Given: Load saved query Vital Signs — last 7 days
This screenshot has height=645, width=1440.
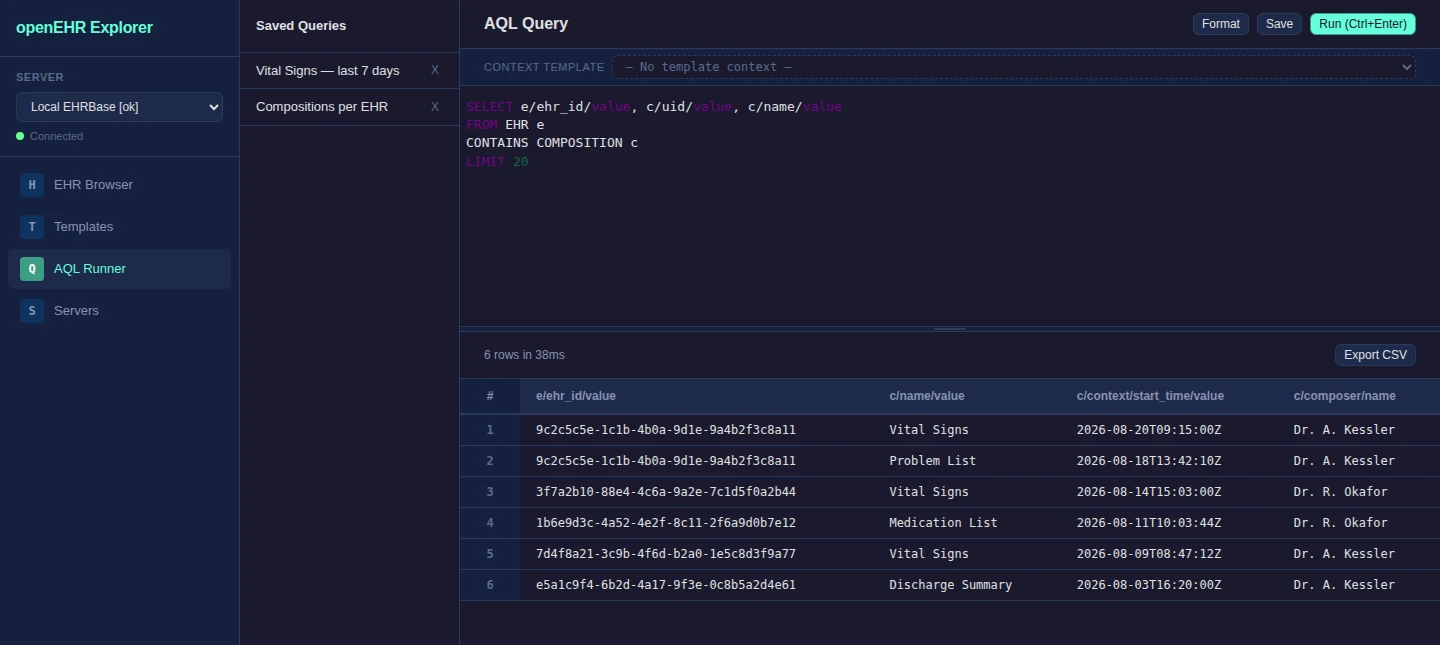Looking at the screenshot, I should coord(327,70).
